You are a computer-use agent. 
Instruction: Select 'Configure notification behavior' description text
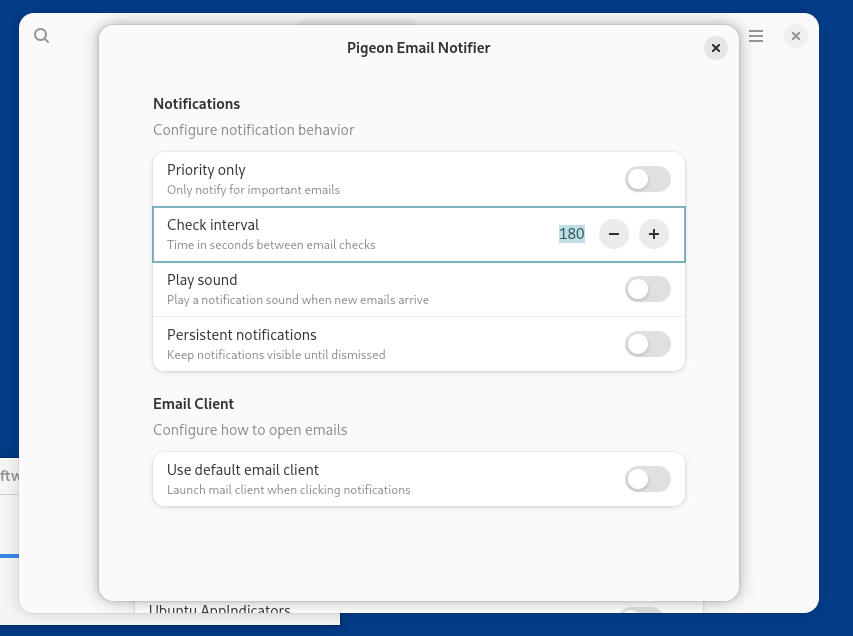[x=254, y=130]
